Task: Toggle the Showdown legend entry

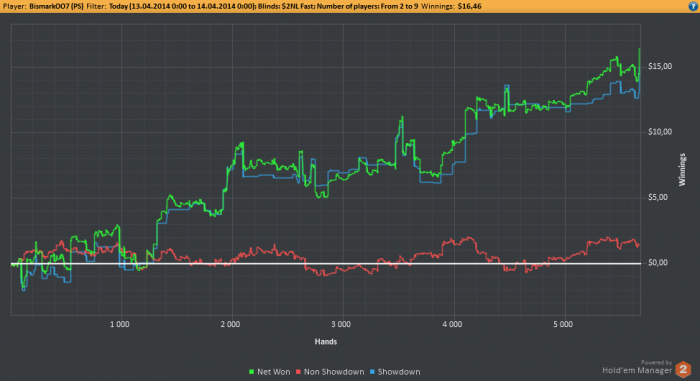Action: pos(395,372)
